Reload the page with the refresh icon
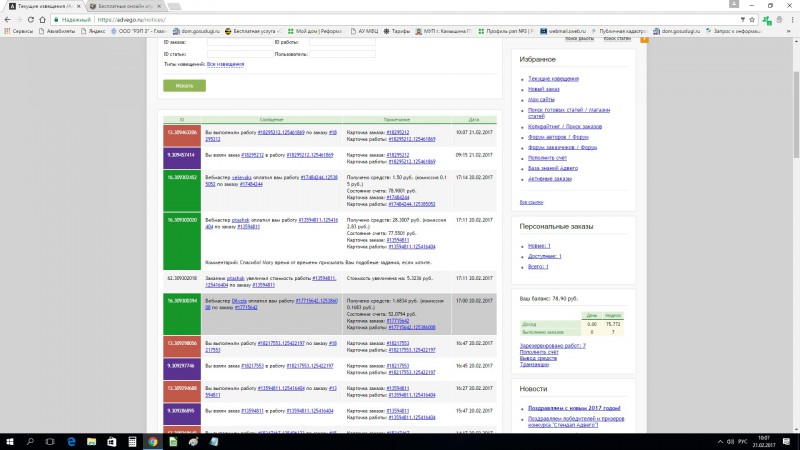The width and height of the screenshot is (800, 450). pos(31,19)
